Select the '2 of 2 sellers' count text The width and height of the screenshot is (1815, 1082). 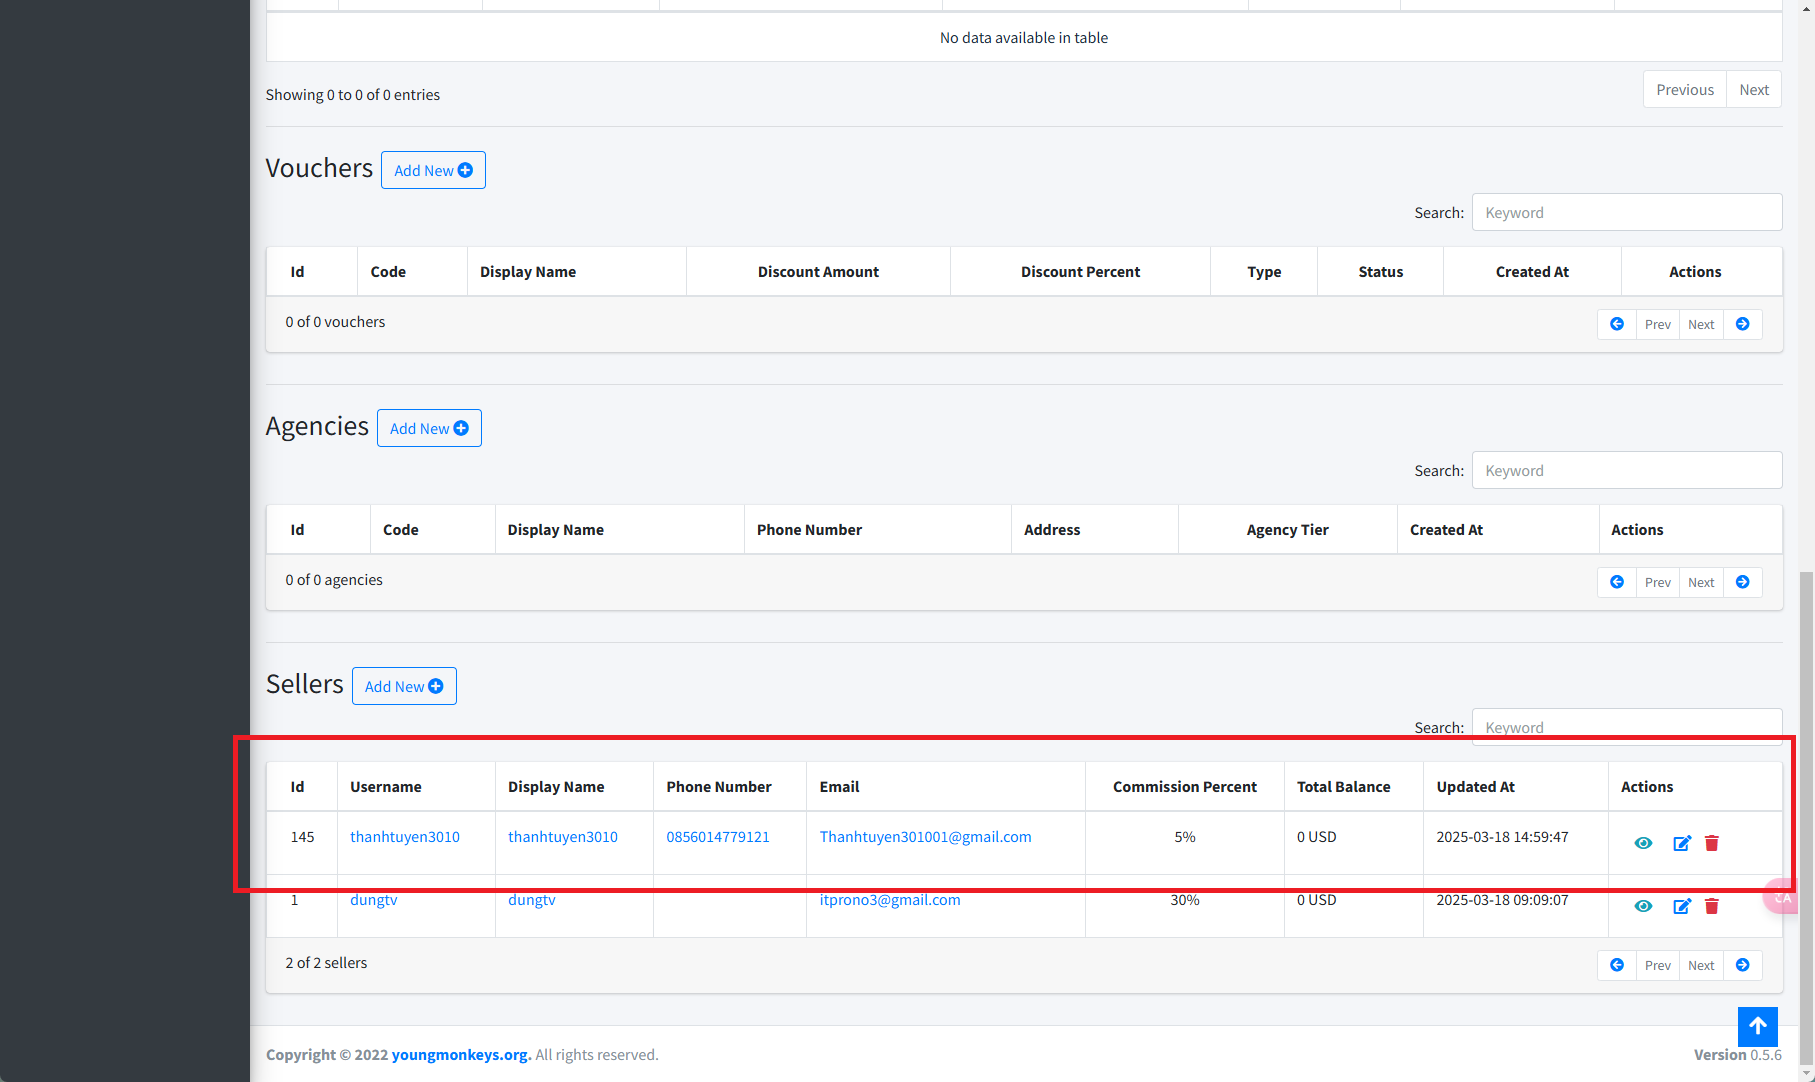pyautogui.click(x=326, y=963)
